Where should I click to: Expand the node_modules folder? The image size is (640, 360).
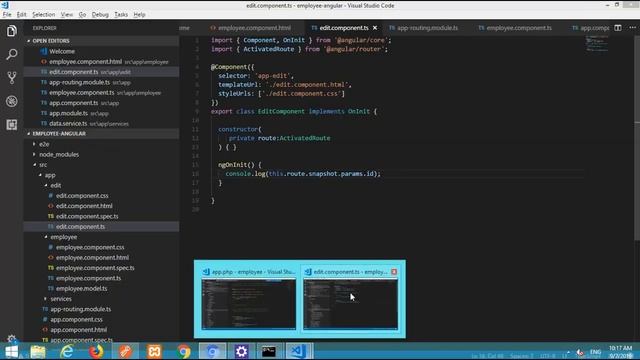coord(59,154)
